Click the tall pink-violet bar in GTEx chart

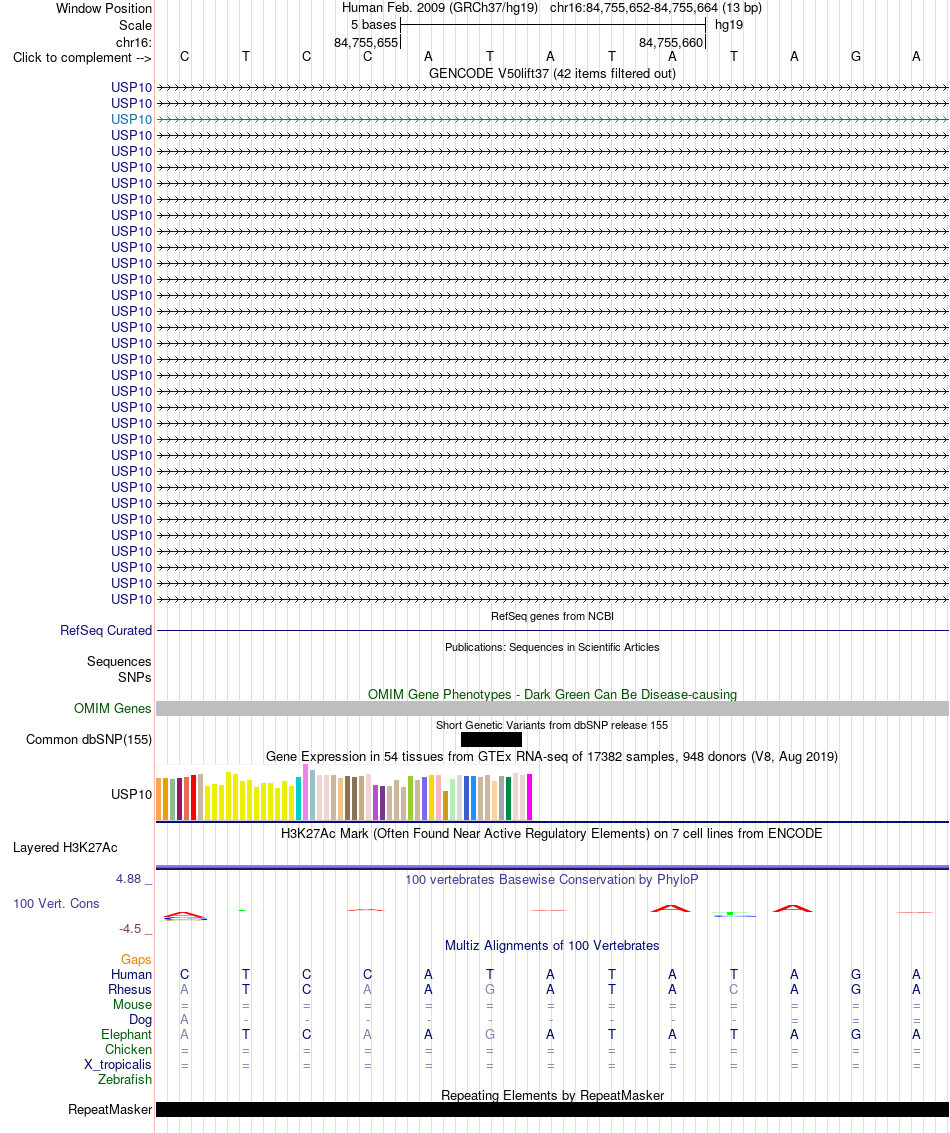(306, 792)
